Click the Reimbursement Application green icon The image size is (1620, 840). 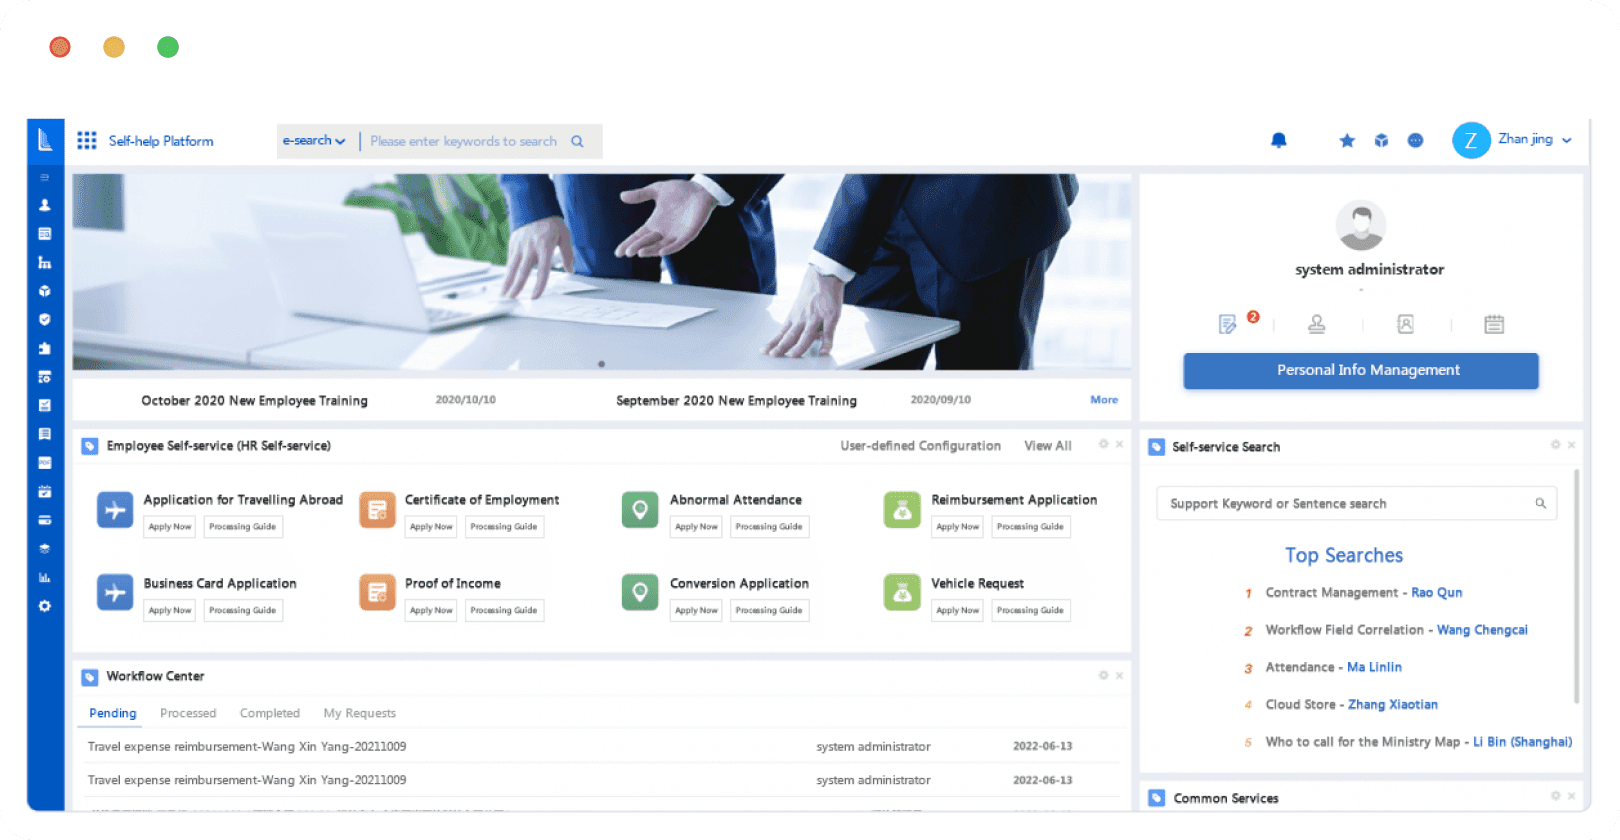tap(902, 510)
